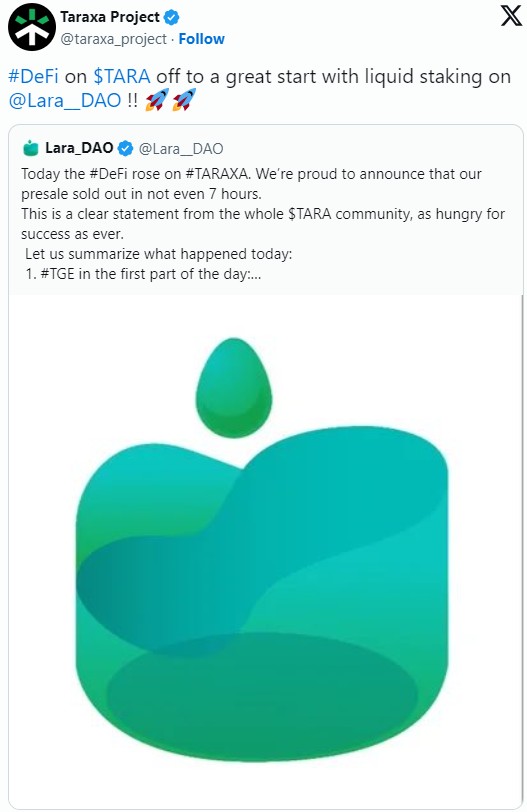This screenshot has width=527, height=812.
Task: Click the truncated '#TGE in the first part' line
Action: 143,274
